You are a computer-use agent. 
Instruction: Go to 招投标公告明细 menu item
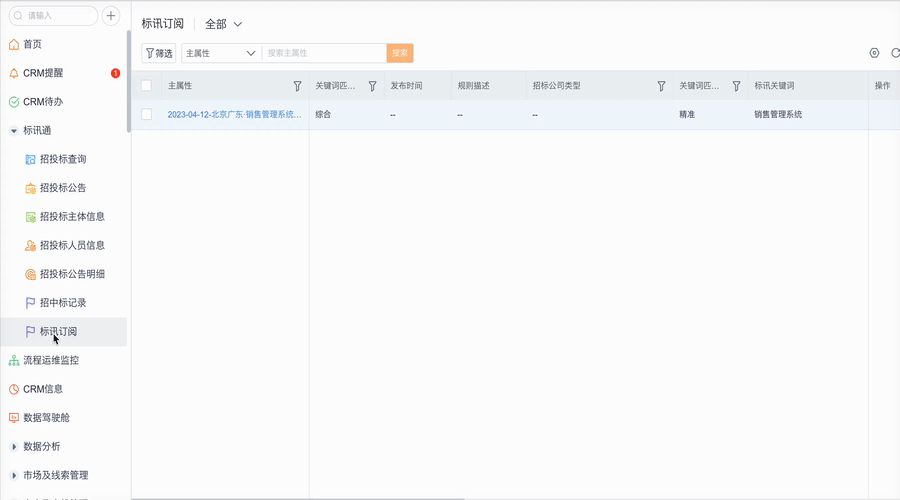click(x=72, y=274)
